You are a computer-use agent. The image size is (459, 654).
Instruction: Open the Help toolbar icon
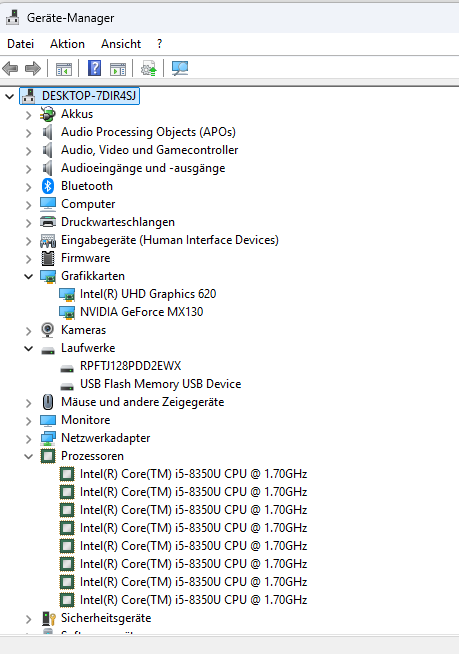pos(95,68)
